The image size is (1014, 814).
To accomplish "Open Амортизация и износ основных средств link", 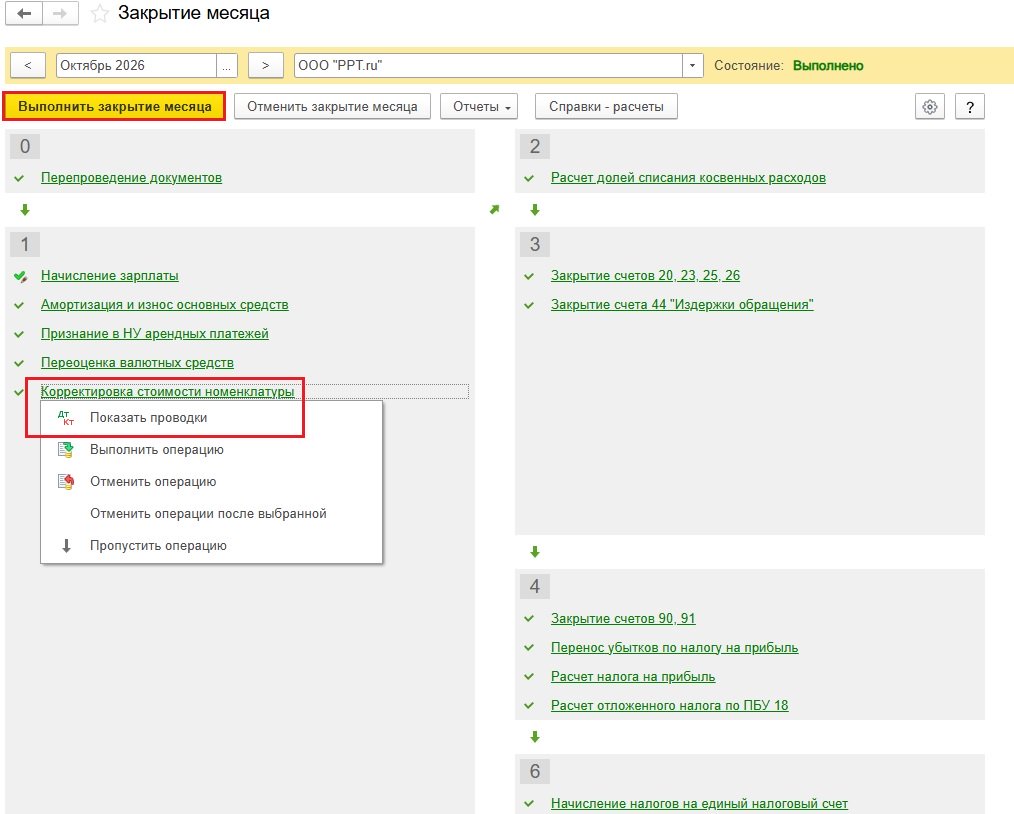I will (x=165, y=305).
